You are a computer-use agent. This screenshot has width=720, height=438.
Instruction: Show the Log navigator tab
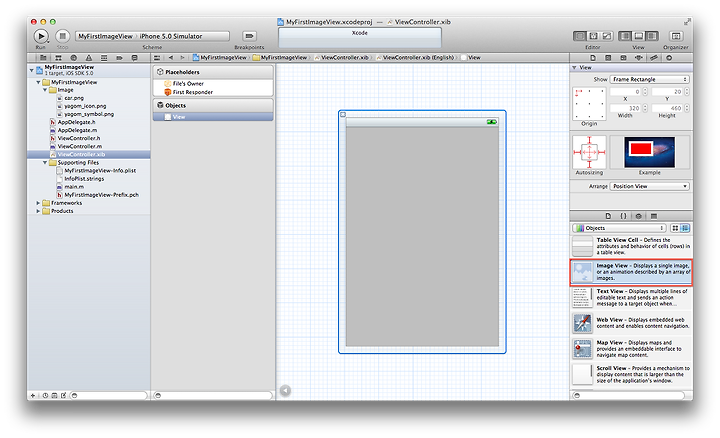point(135,58)
